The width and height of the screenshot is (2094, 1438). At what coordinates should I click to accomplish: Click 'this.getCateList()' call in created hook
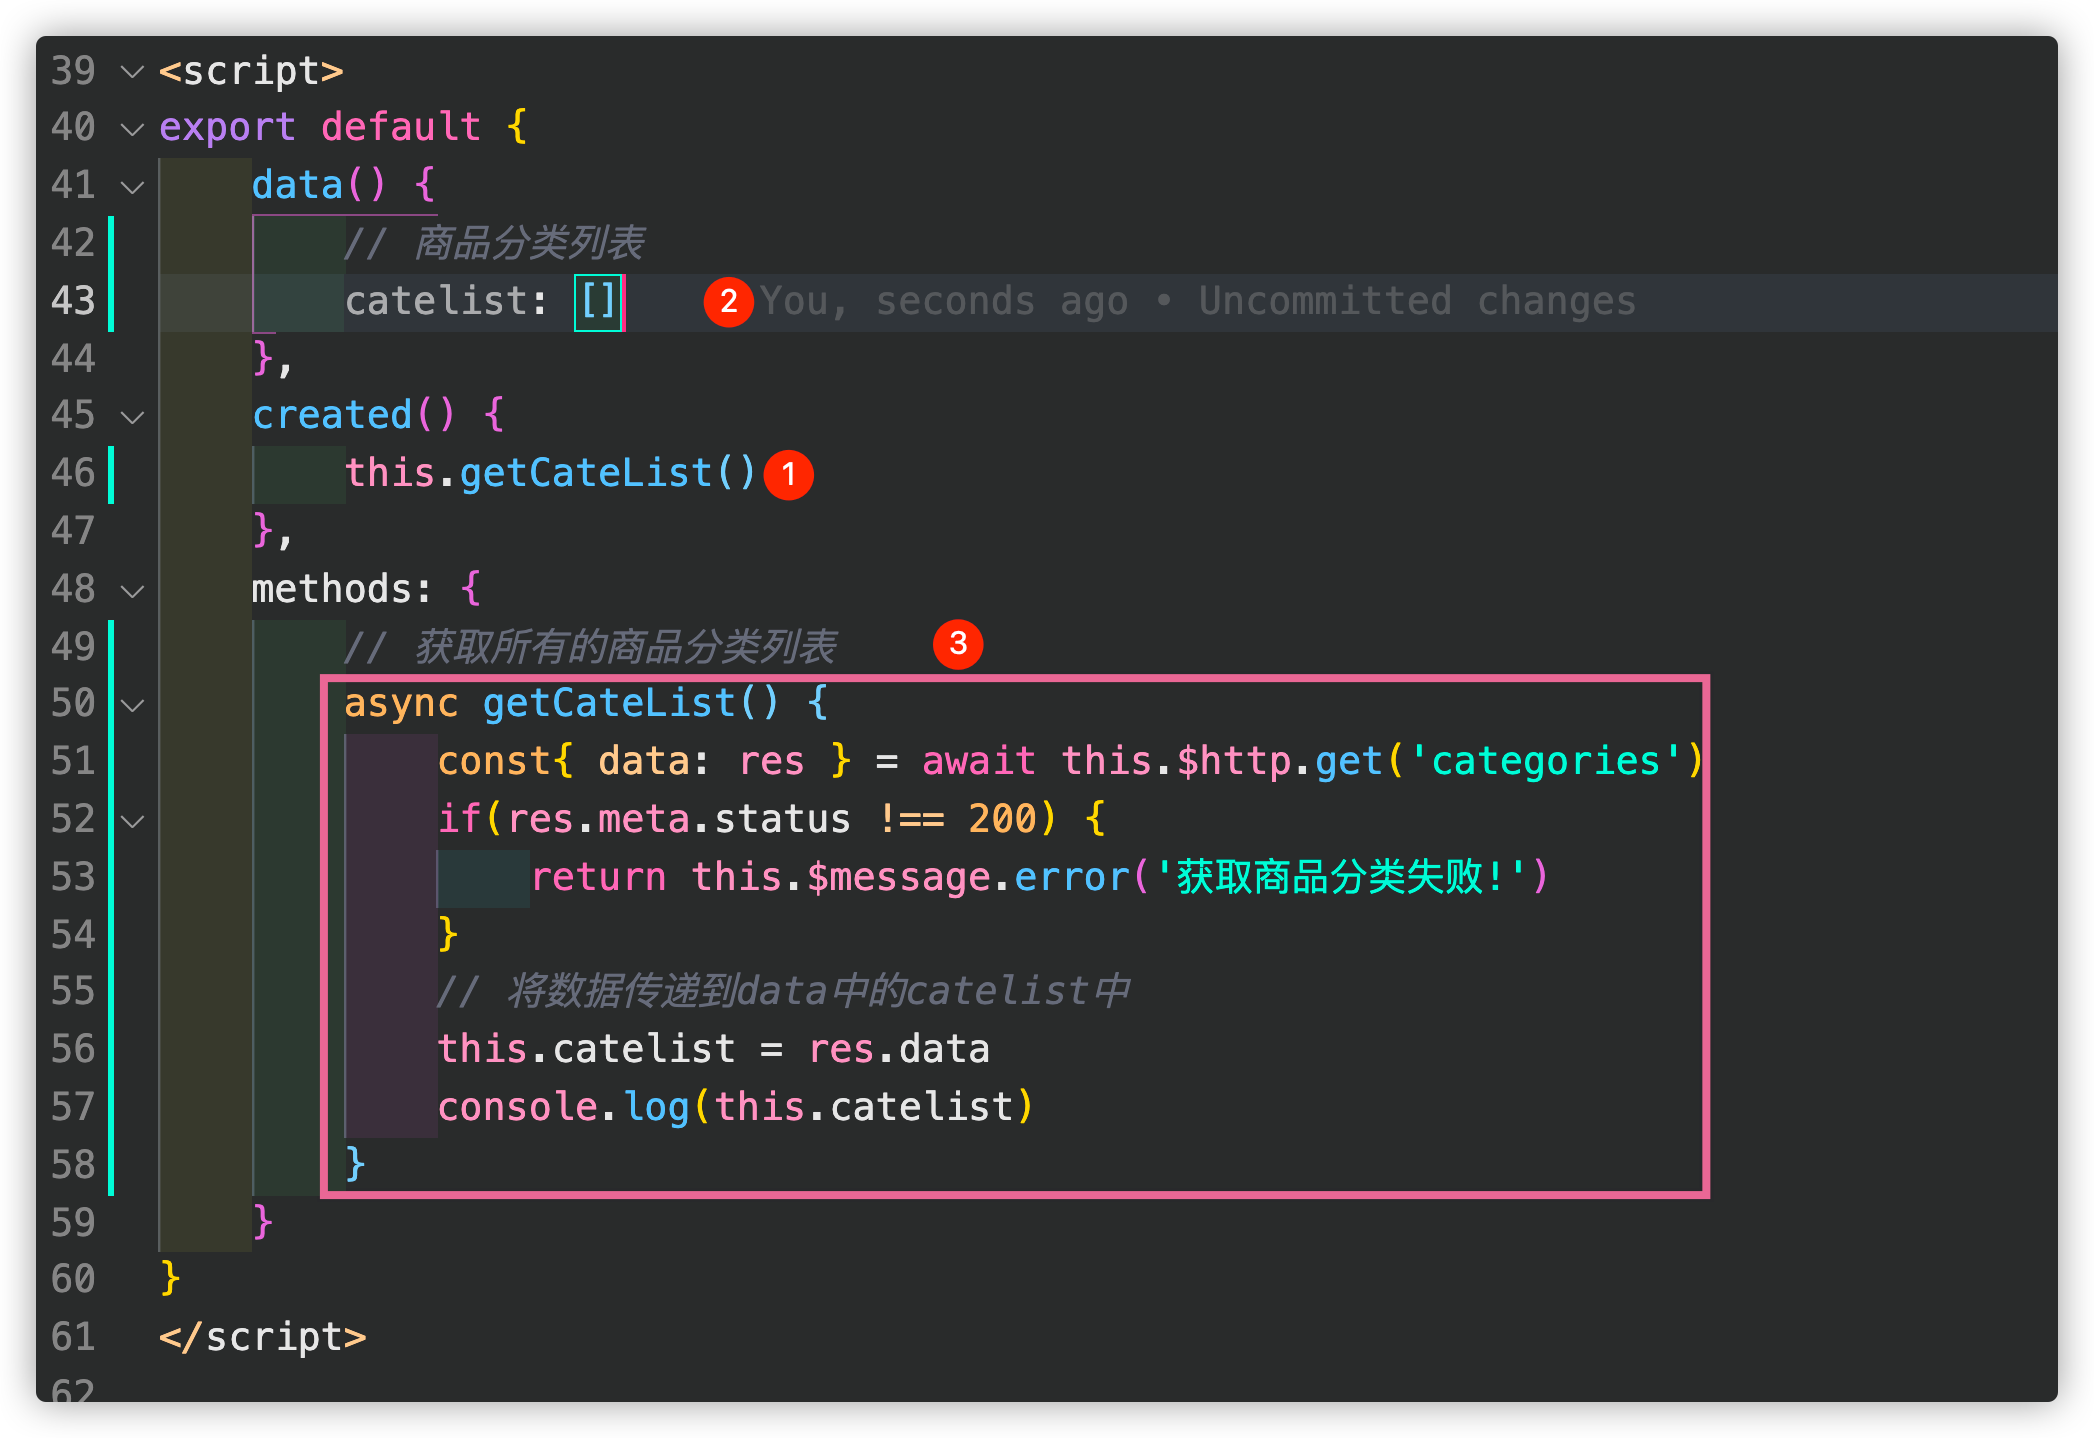coord(550,473)
